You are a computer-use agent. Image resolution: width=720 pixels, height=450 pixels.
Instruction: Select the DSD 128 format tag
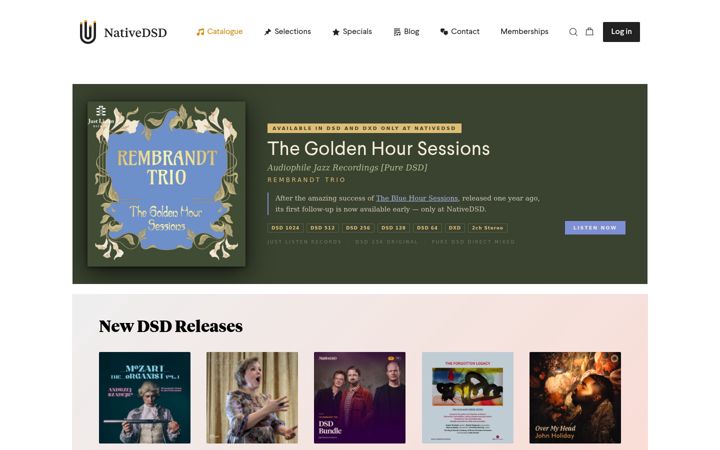pos(394,228)
